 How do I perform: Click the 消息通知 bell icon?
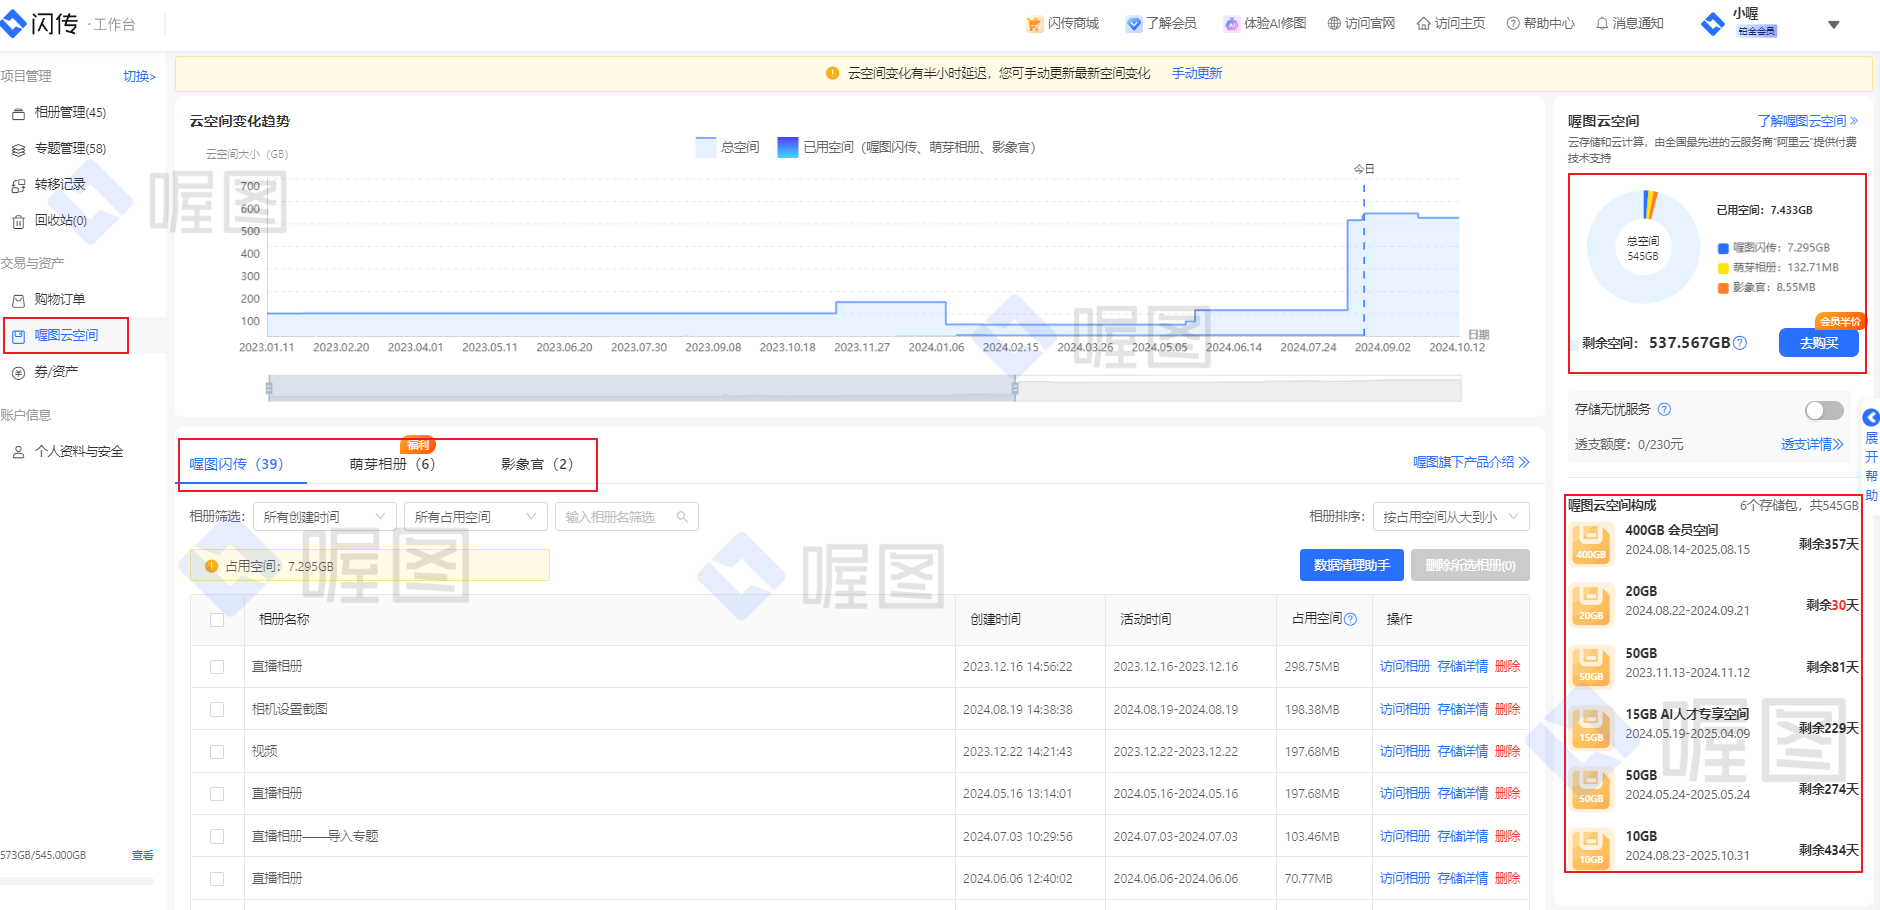coord(1602,24)
